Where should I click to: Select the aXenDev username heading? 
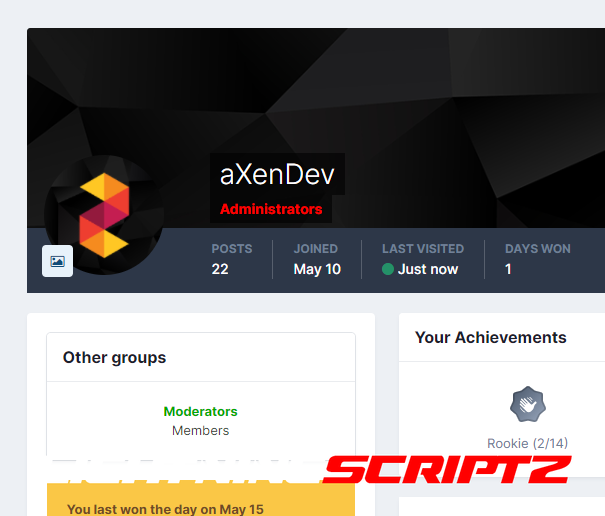coord(277,175)
